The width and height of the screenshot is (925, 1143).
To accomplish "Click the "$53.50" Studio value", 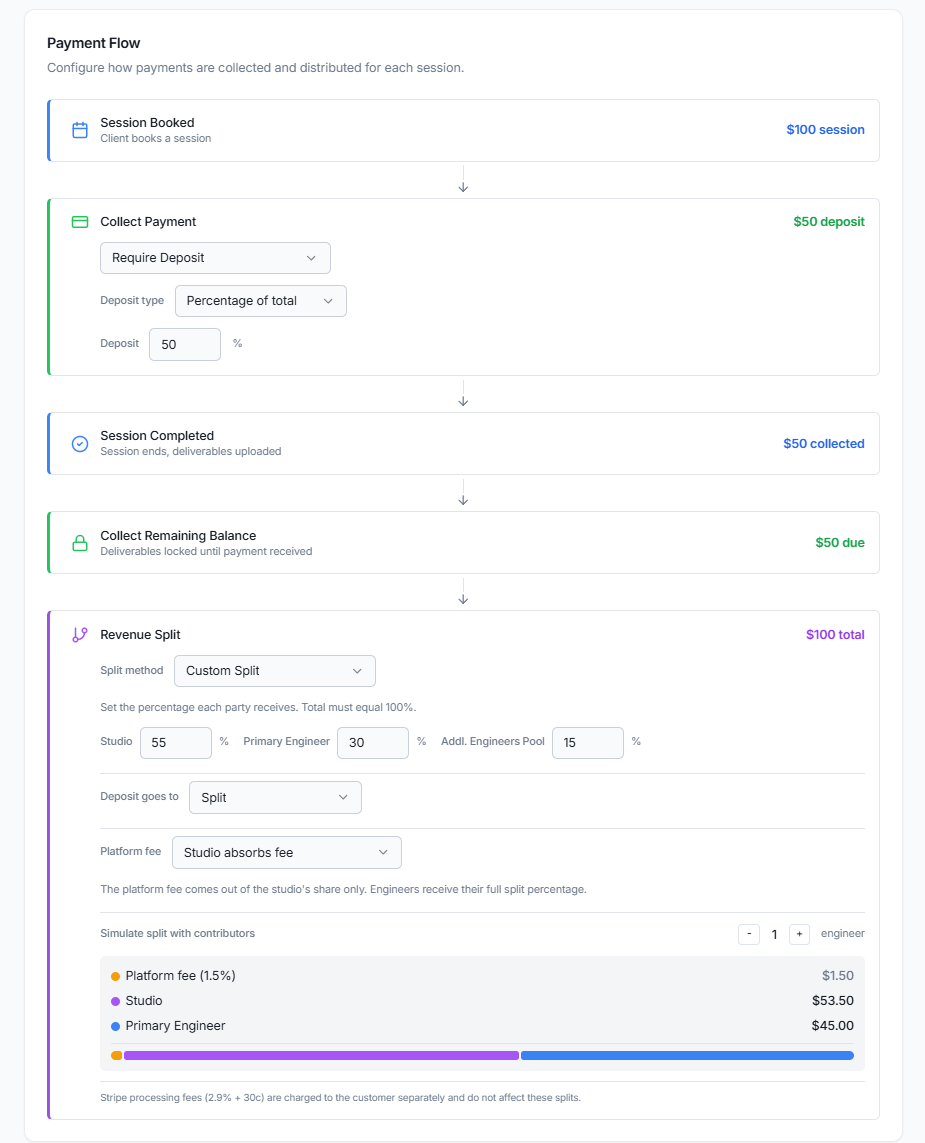I will pos(832,1001).
